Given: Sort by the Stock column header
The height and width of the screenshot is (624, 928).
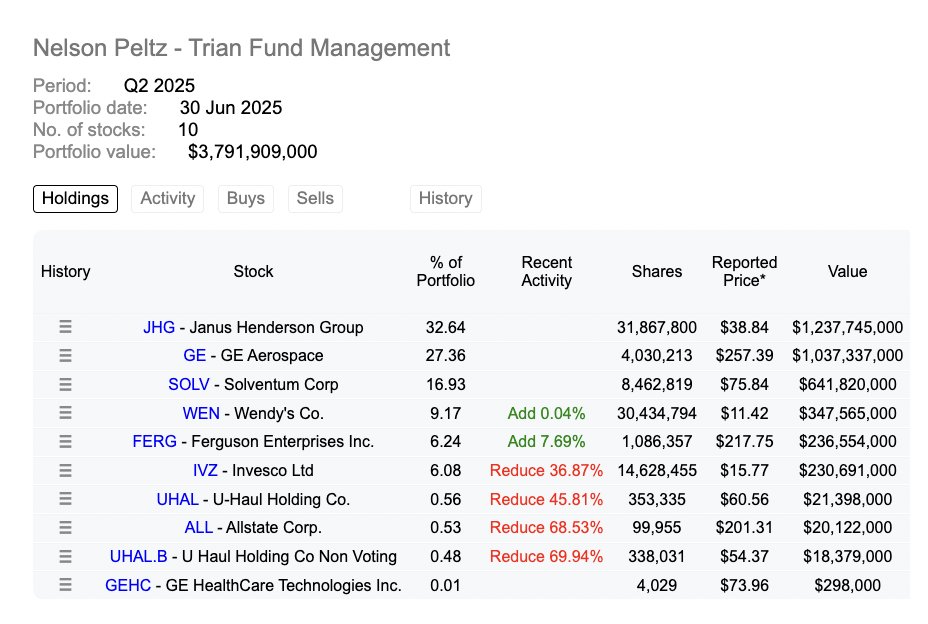Looking at the screenshot, I should 253,271.
